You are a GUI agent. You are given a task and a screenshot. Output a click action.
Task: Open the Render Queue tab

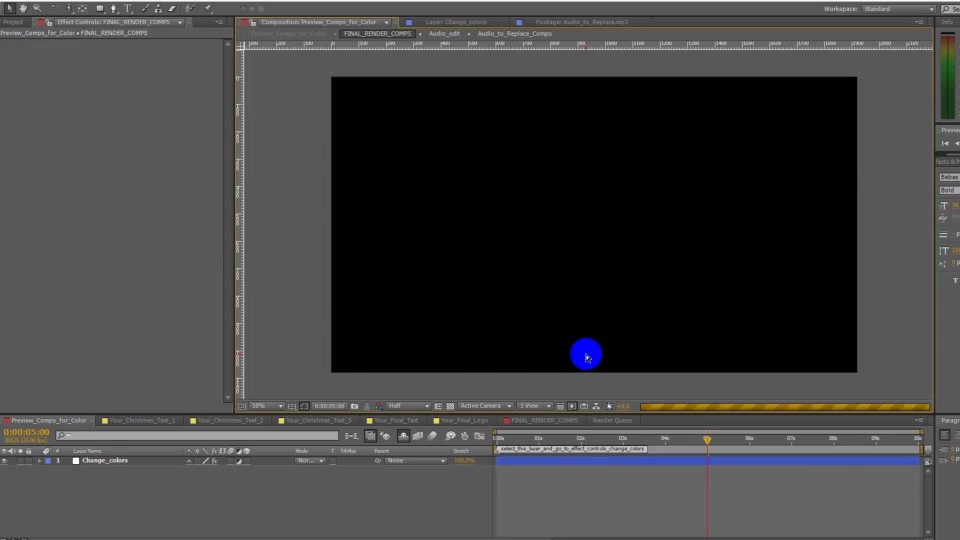[x=612, y=421]
